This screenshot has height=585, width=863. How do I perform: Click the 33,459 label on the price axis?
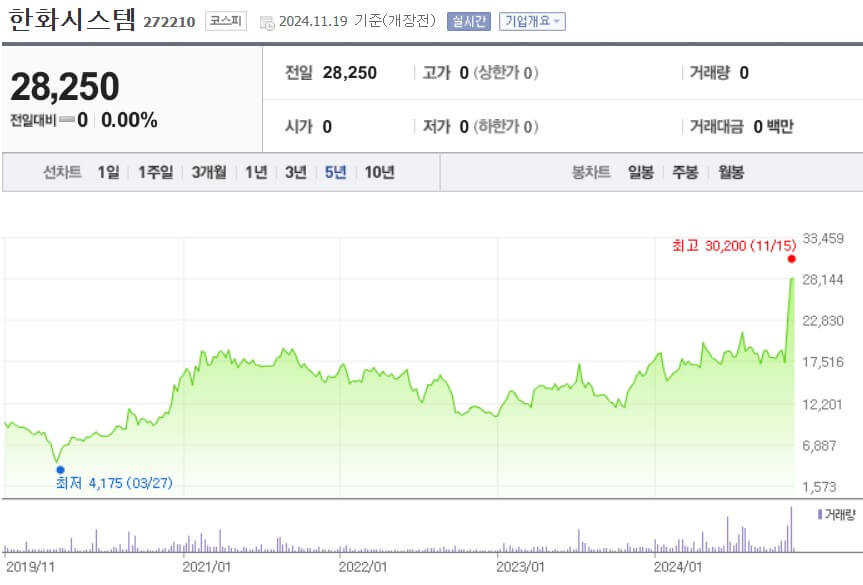(x=823, y=238)
